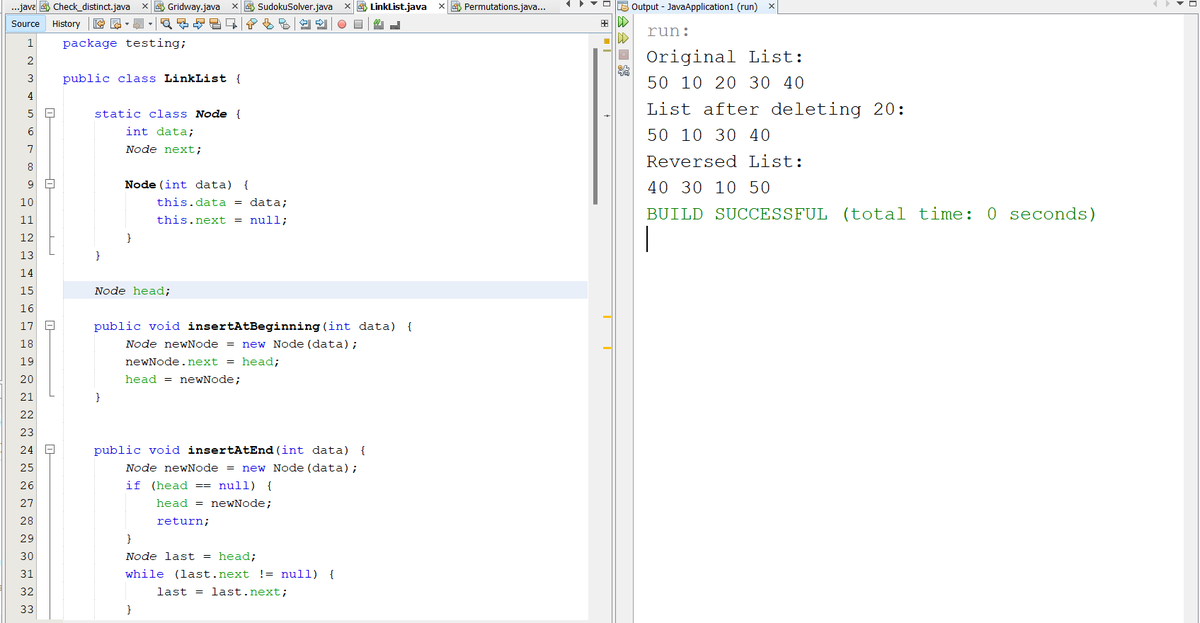Click the Back navigation icon in editor toolbar
The image size is (1200, 623).
pos(115,24)
